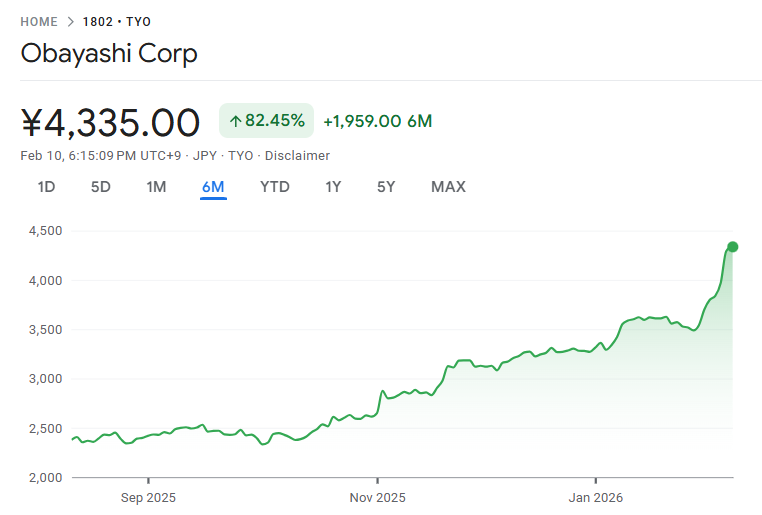Select the 5Y range tab
This screenshot has width=762, height=515.
386,187
